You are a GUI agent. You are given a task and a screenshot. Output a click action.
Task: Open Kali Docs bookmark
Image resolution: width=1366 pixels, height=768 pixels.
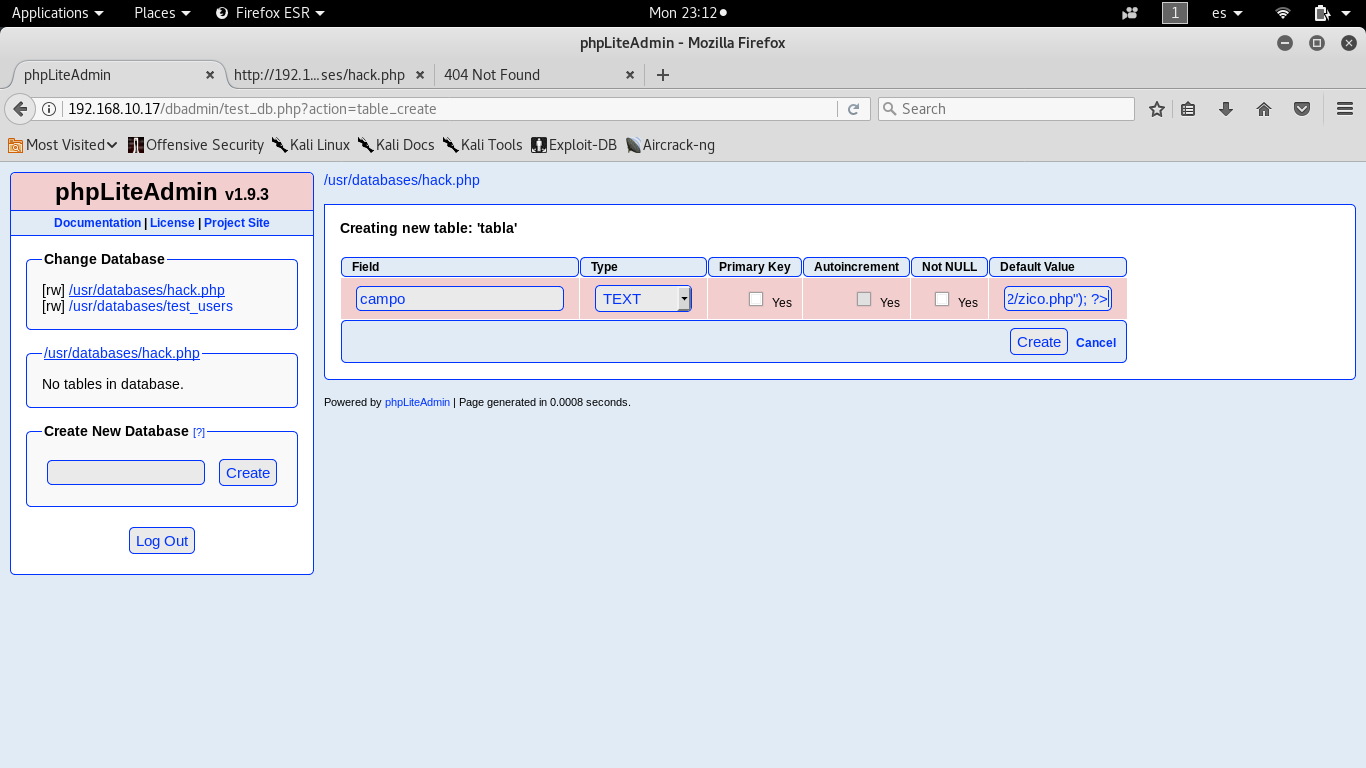point(396,145)
